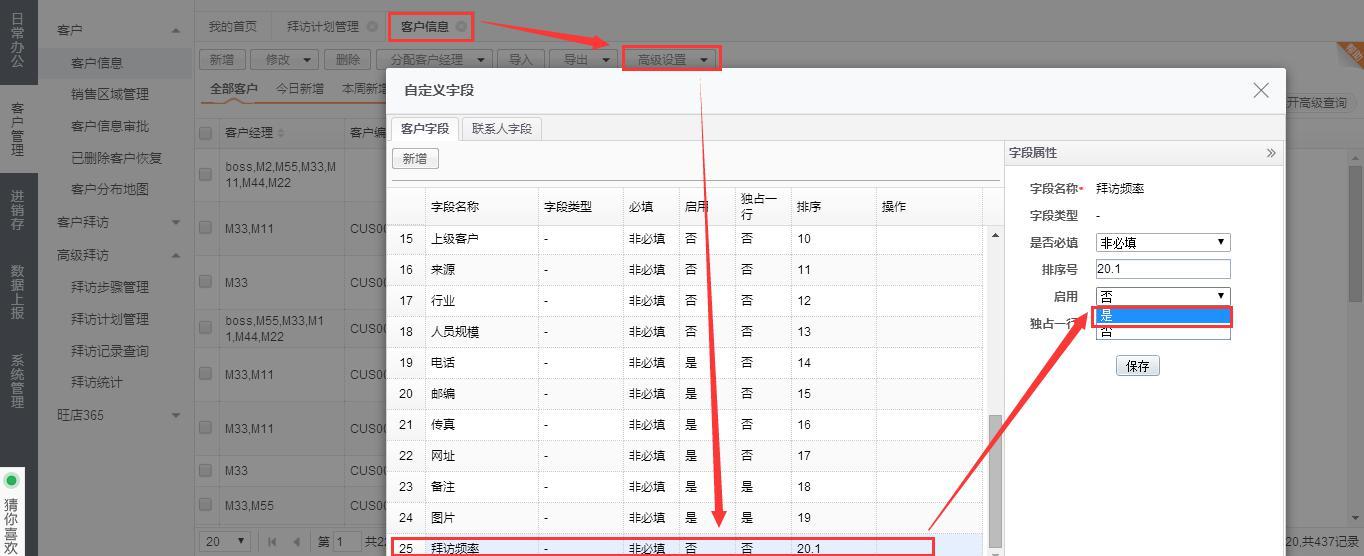Close the 拜访计划管理 tab via its x icon
This screenshot has height=556, width=1364.
(x=373, y=27)
